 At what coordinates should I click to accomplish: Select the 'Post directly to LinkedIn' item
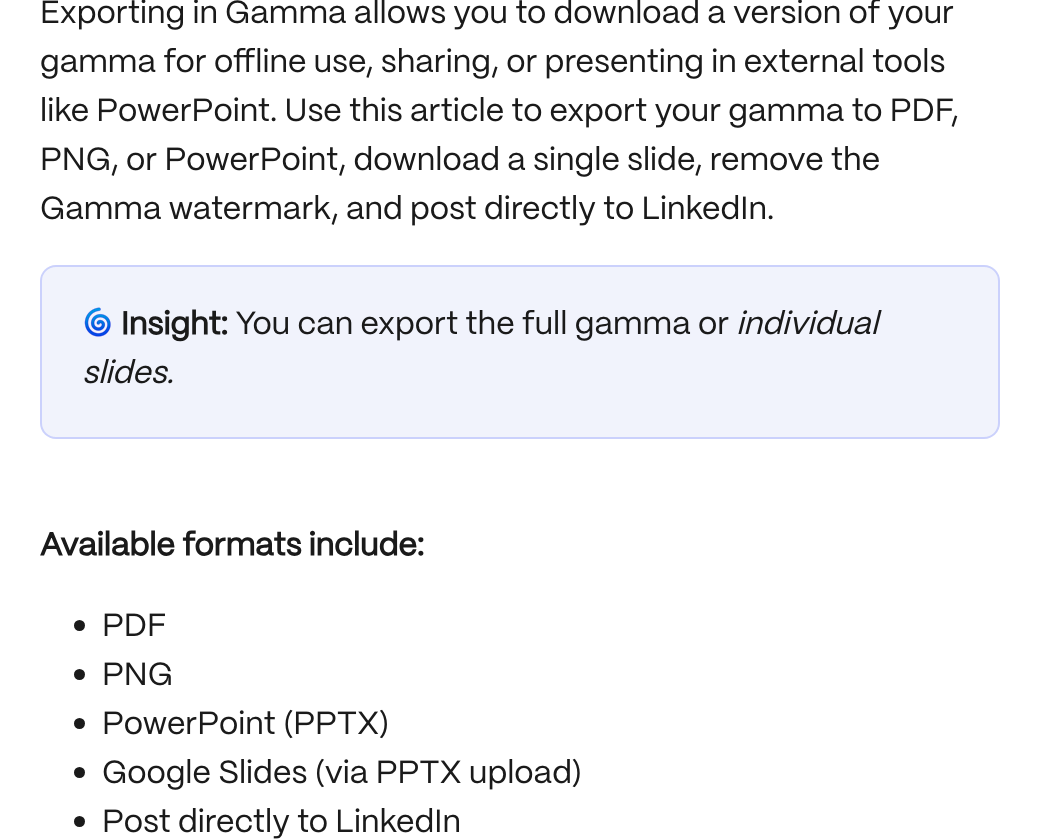pos(281,821)
